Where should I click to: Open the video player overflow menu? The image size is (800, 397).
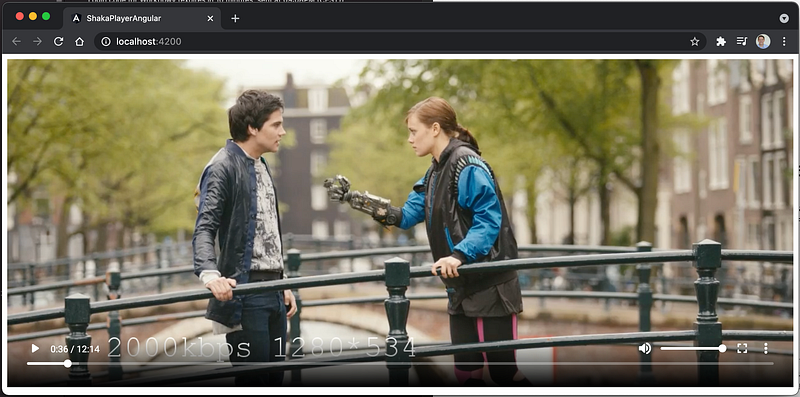point(765,349)
